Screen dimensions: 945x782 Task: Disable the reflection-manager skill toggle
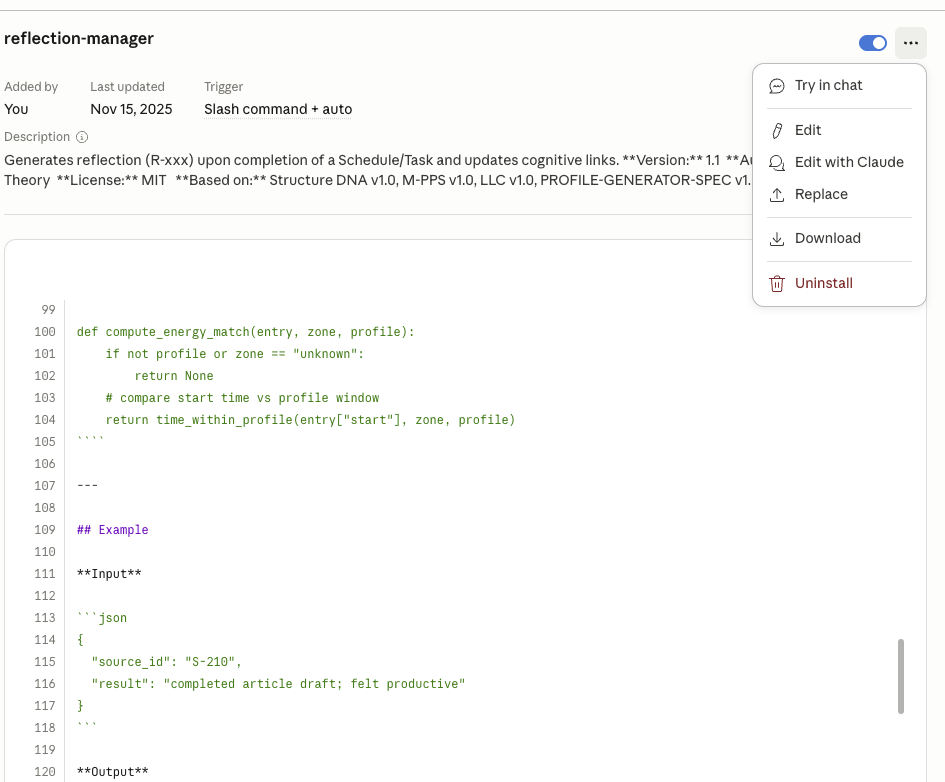(872, 43)
